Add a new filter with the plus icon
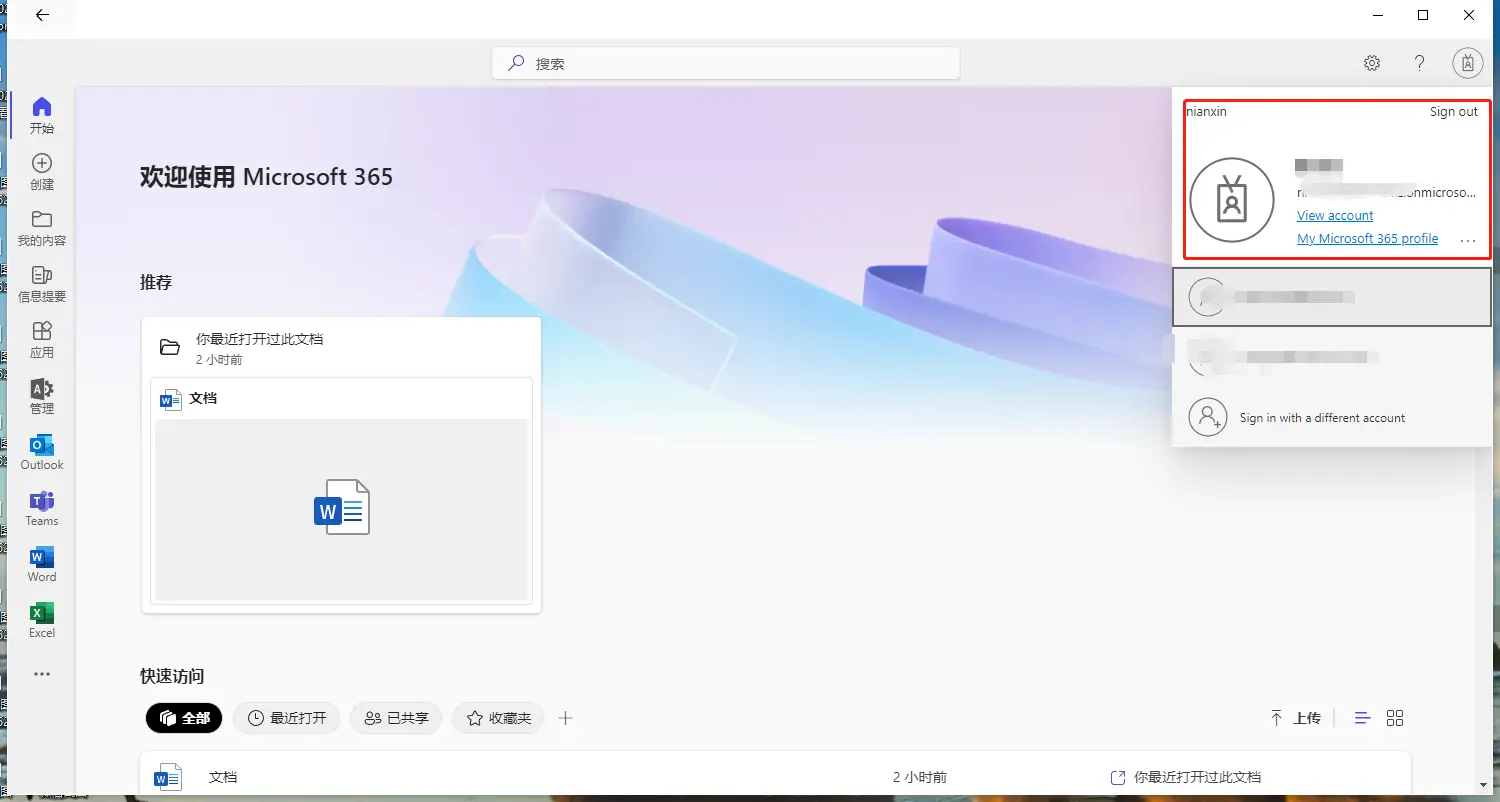The image size is (1500, 802). coord(565,717)
